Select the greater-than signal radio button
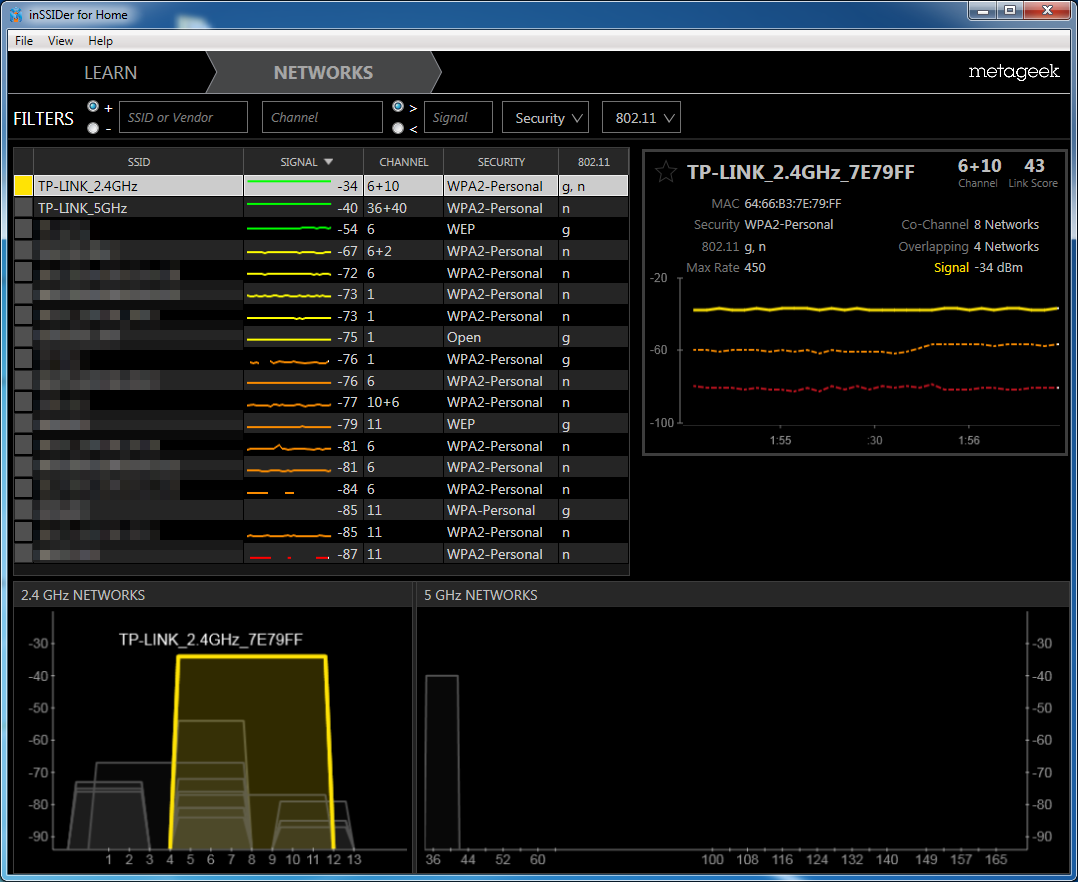 [398, 107]
